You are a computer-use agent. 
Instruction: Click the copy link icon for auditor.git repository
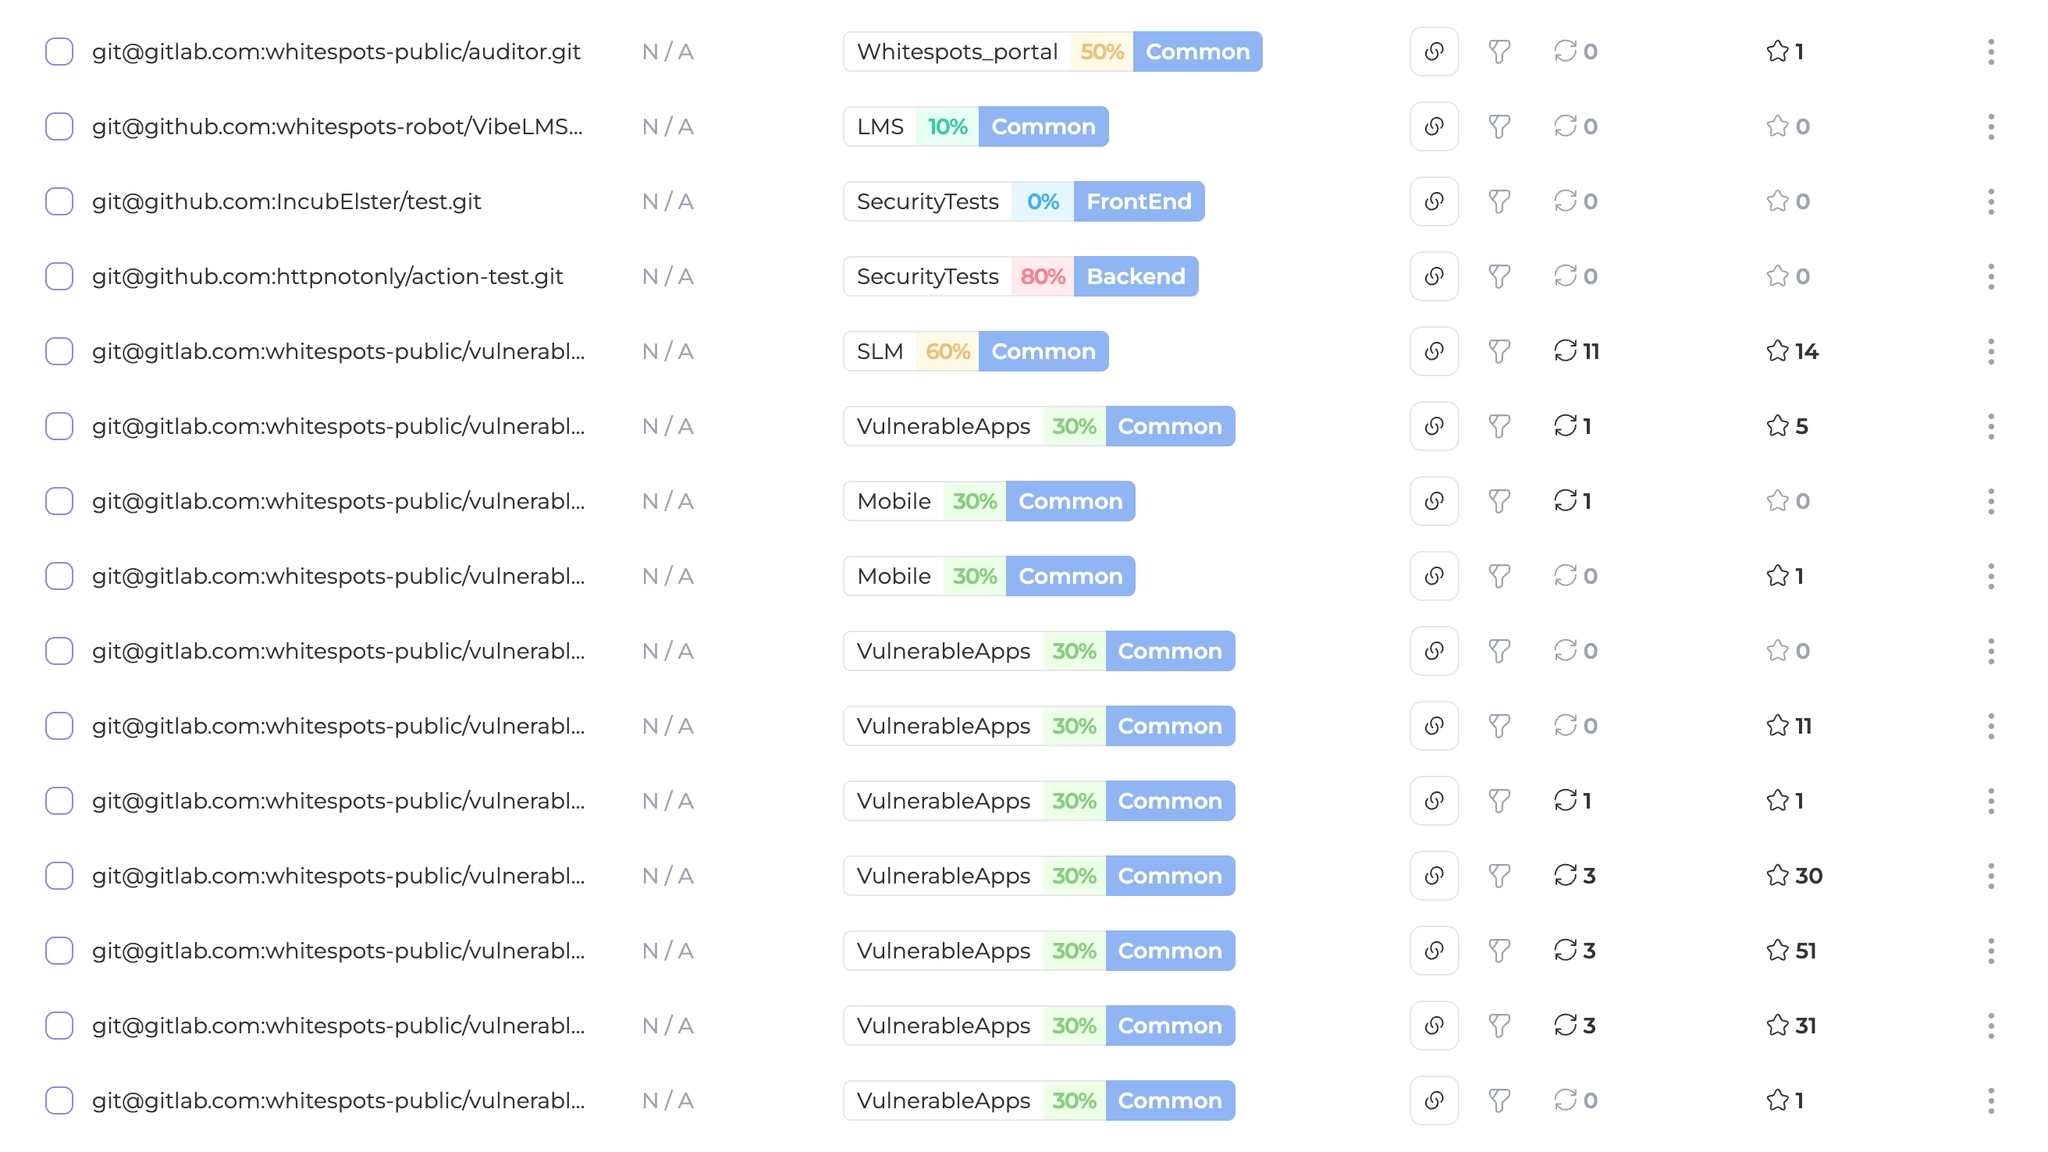(x=1433, y=51)
